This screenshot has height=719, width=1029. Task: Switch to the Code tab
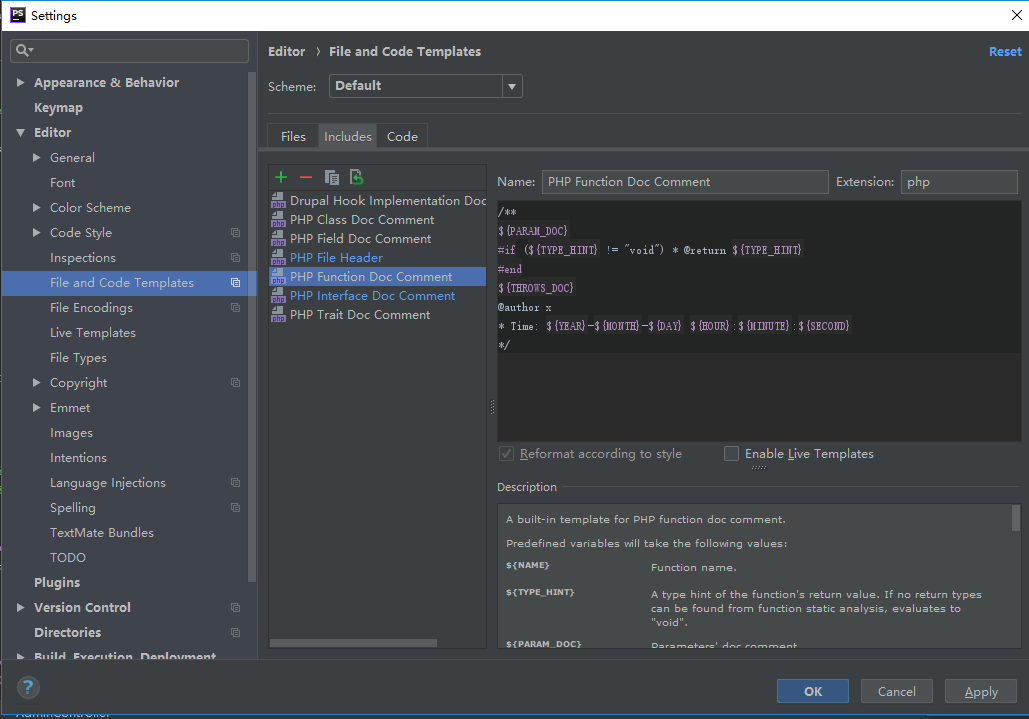pos(402,136)
